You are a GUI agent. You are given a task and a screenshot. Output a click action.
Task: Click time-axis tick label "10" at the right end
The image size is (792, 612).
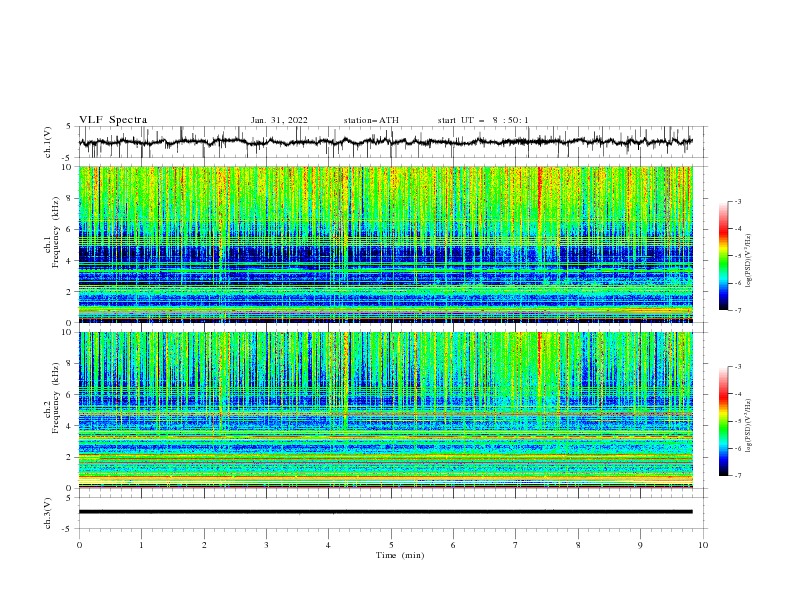click(703, 545)
